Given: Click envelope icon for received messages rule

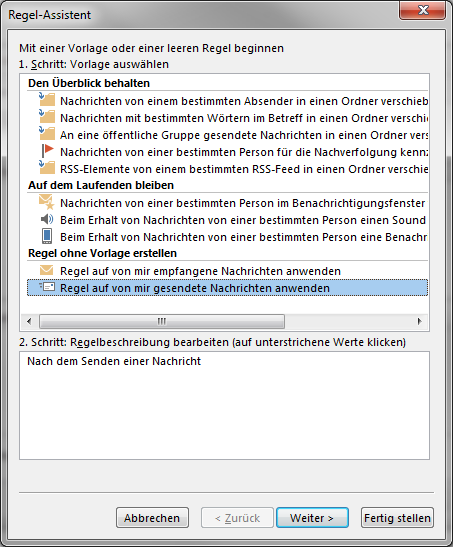Looking at the screenshot, I should (47, 270).
